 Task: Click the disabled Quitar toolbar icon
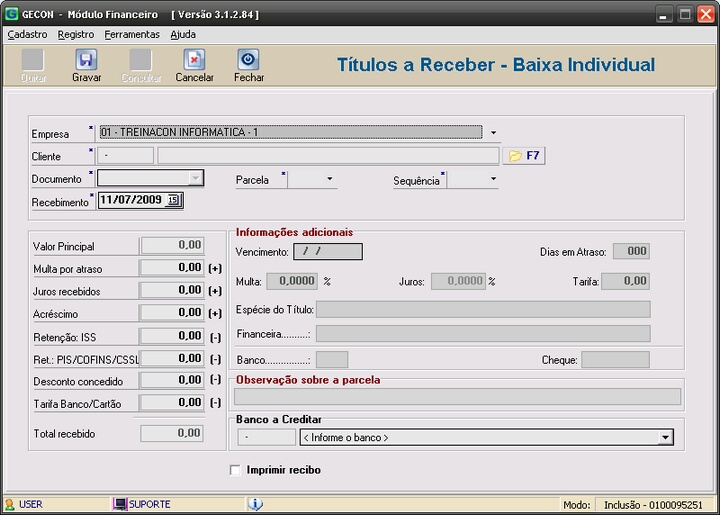point(33,60)
